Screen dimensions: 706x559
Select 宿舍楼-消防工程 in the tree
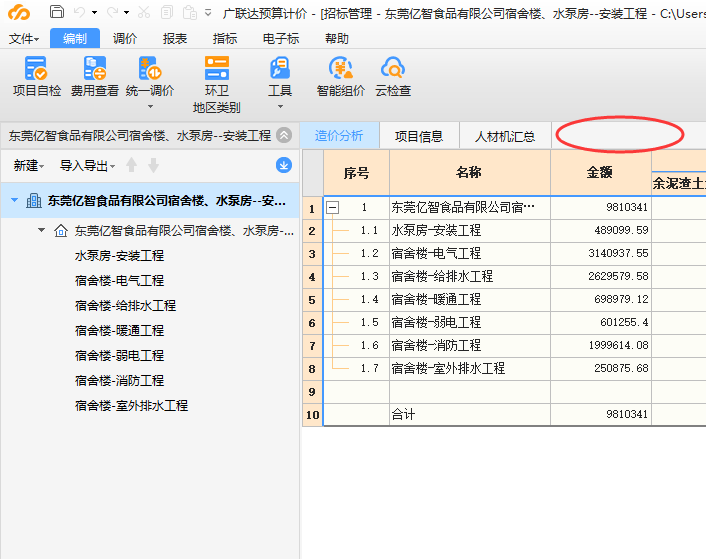(x=119, y=381)
